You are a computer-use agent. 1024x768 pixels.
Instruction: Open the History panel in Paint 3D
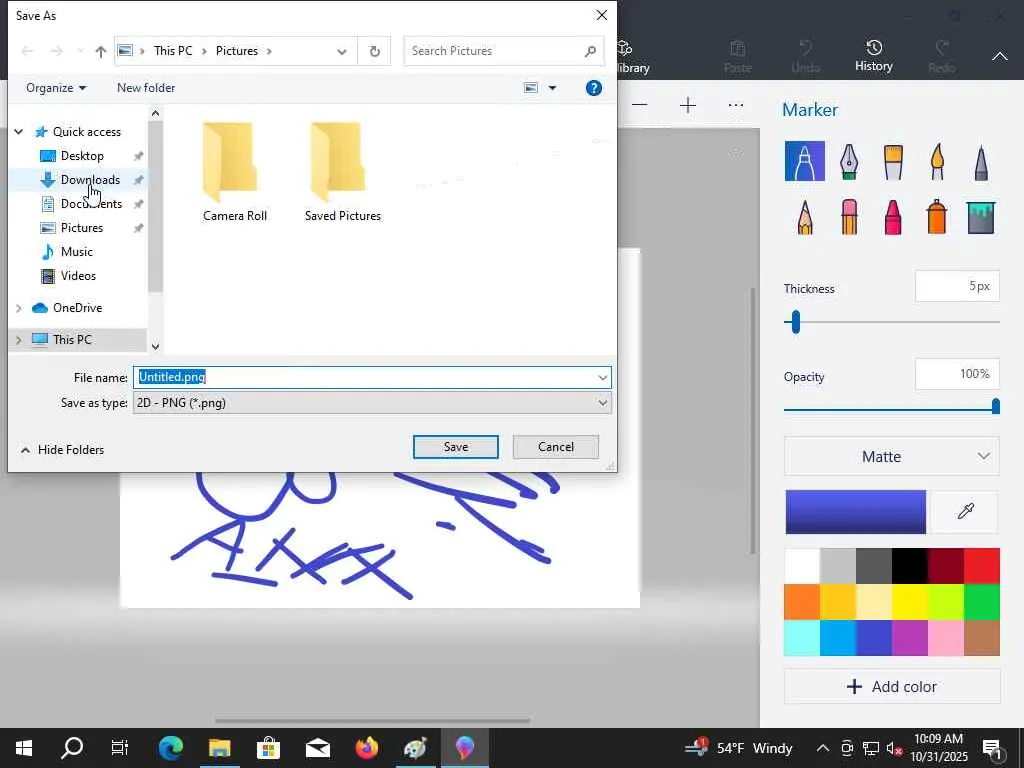coord(874,56)
